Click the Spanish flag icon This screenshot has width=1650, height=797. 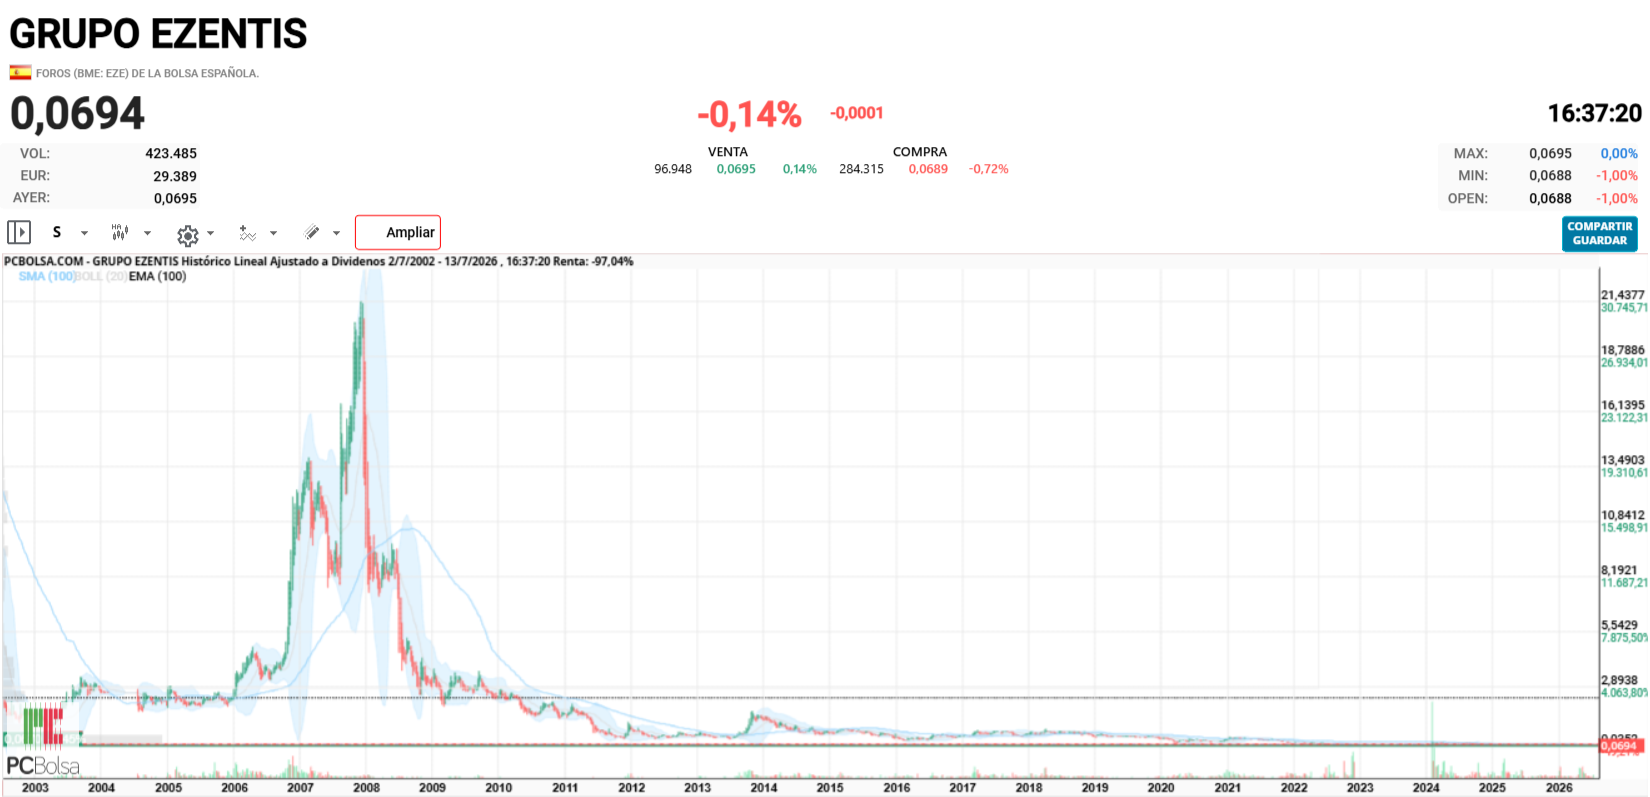[20, 72]
